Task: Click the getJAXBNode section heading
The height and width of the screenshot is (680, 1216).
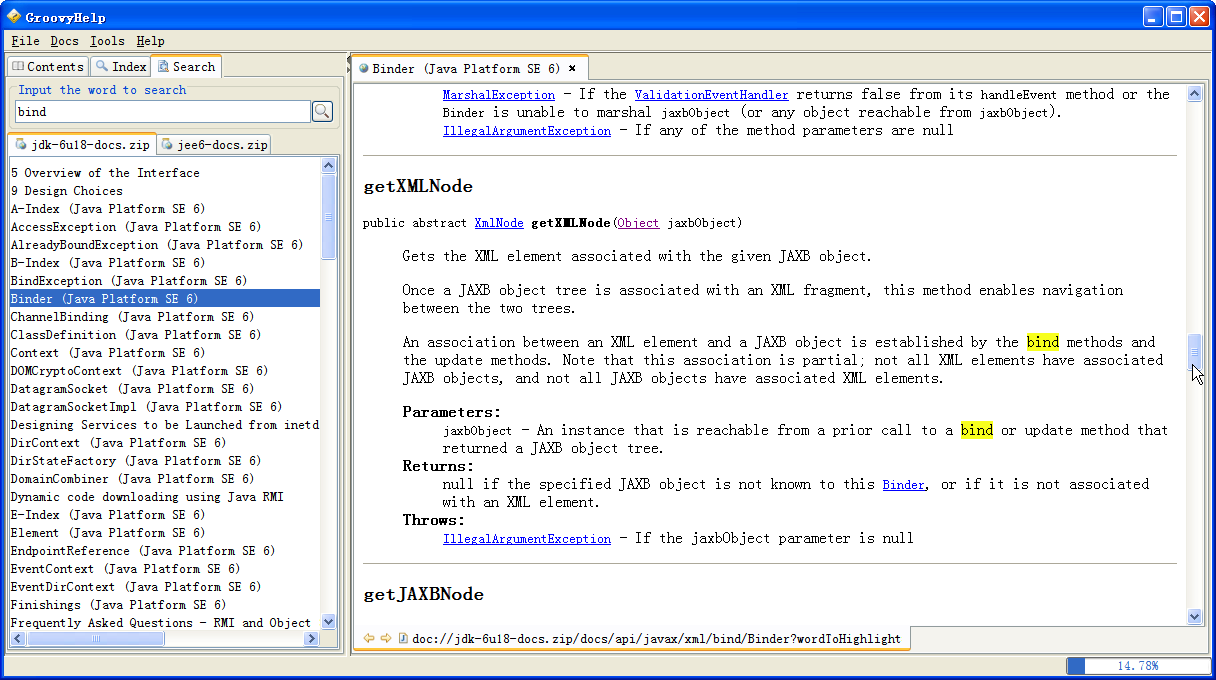Action: [x=423, y=595]
